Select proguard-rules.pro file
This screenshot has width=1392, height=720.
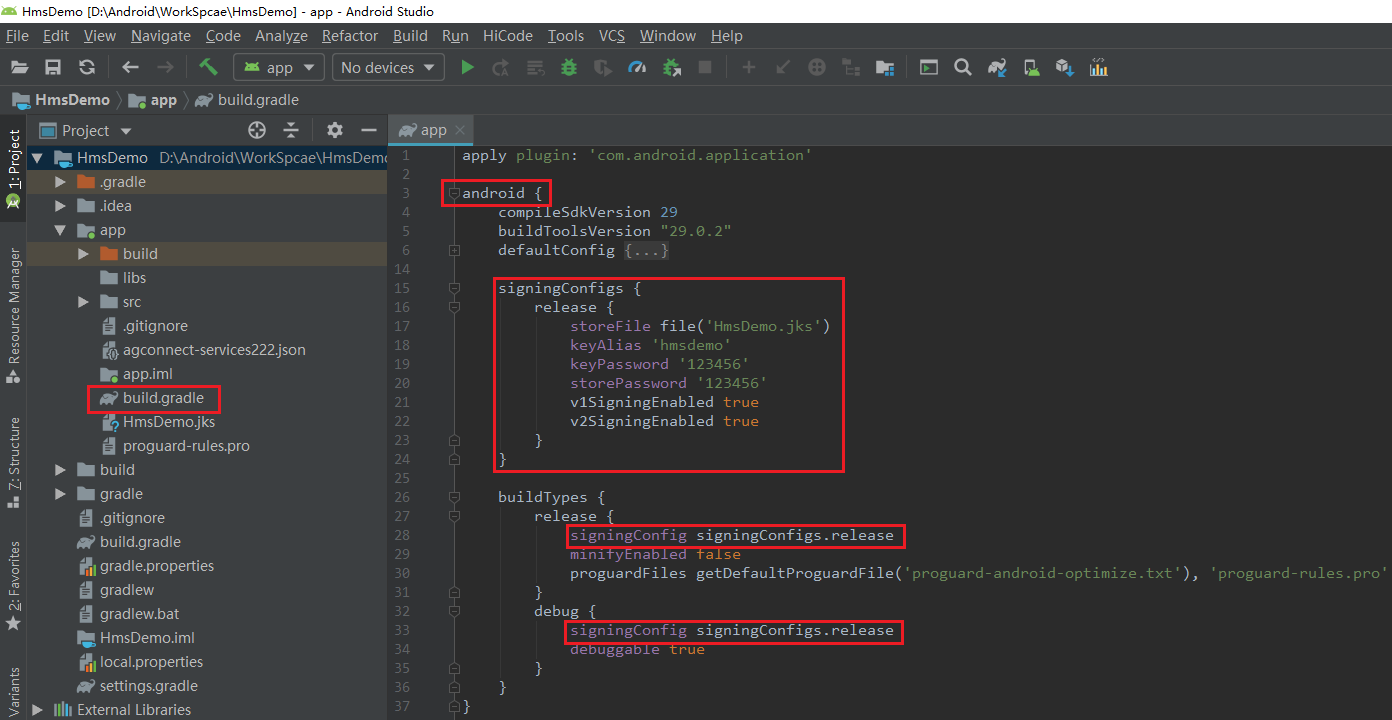pos(186,446)
